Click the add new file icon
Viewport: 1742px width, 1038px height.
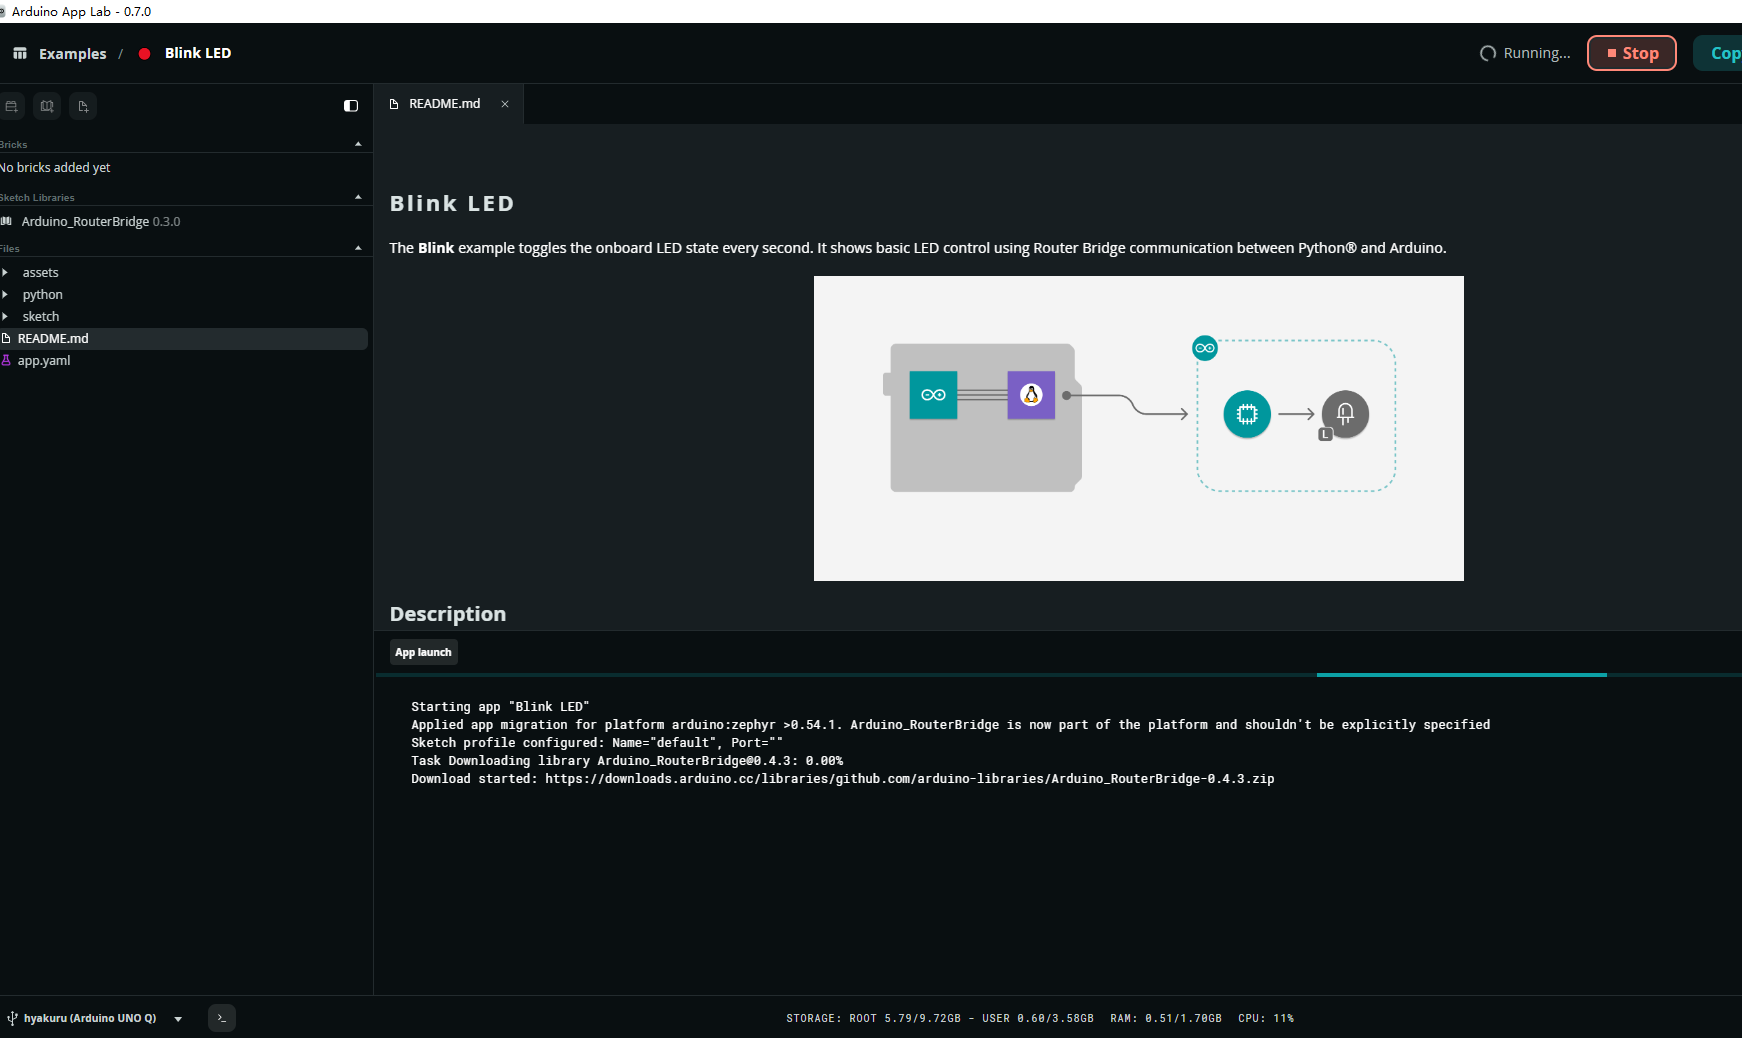[83, 106]
